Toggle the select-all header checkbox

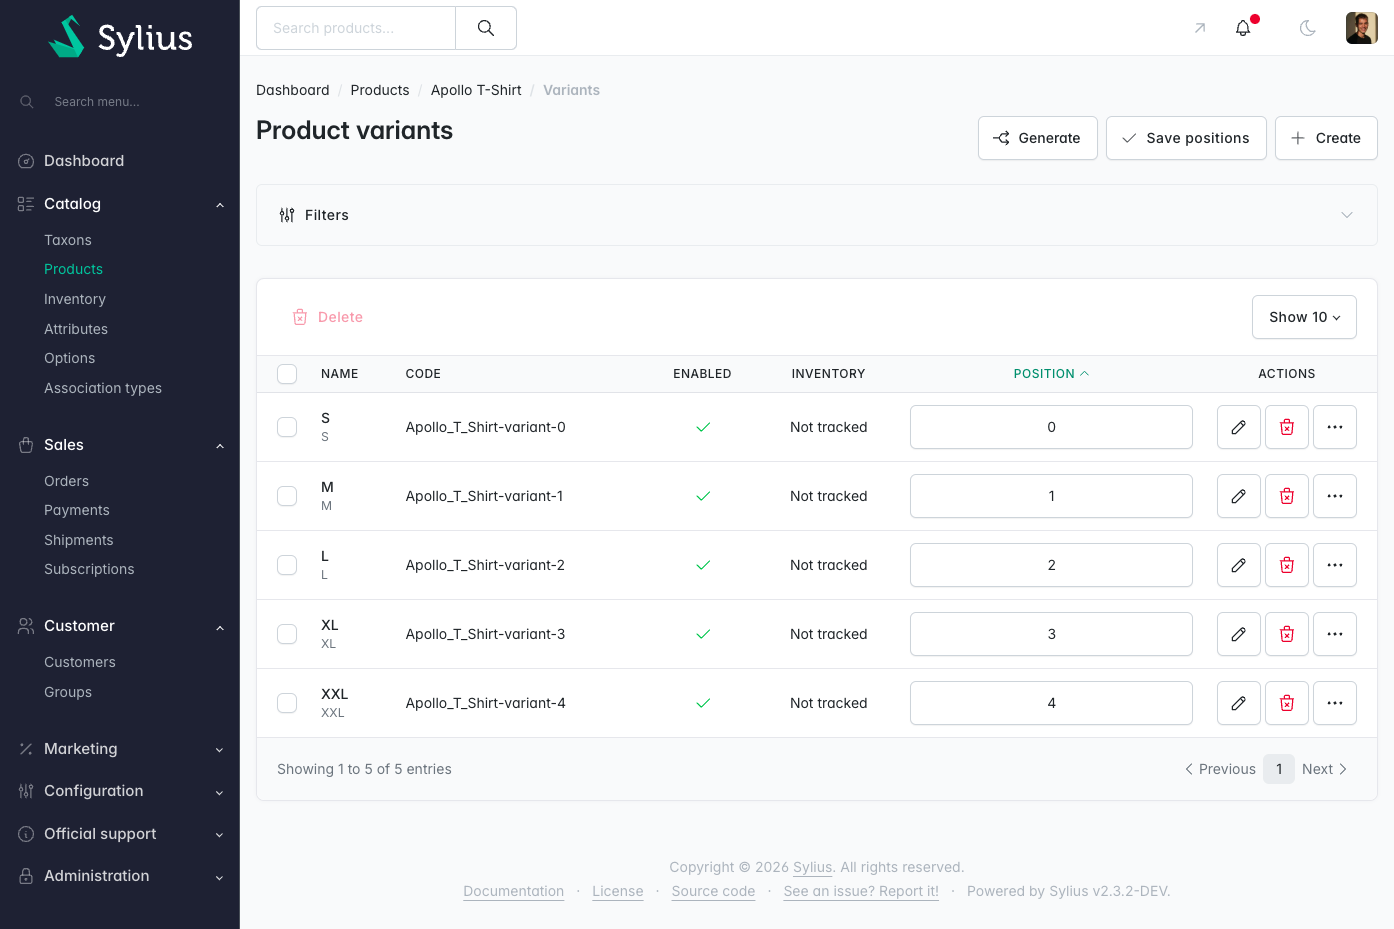coord(287,374)
